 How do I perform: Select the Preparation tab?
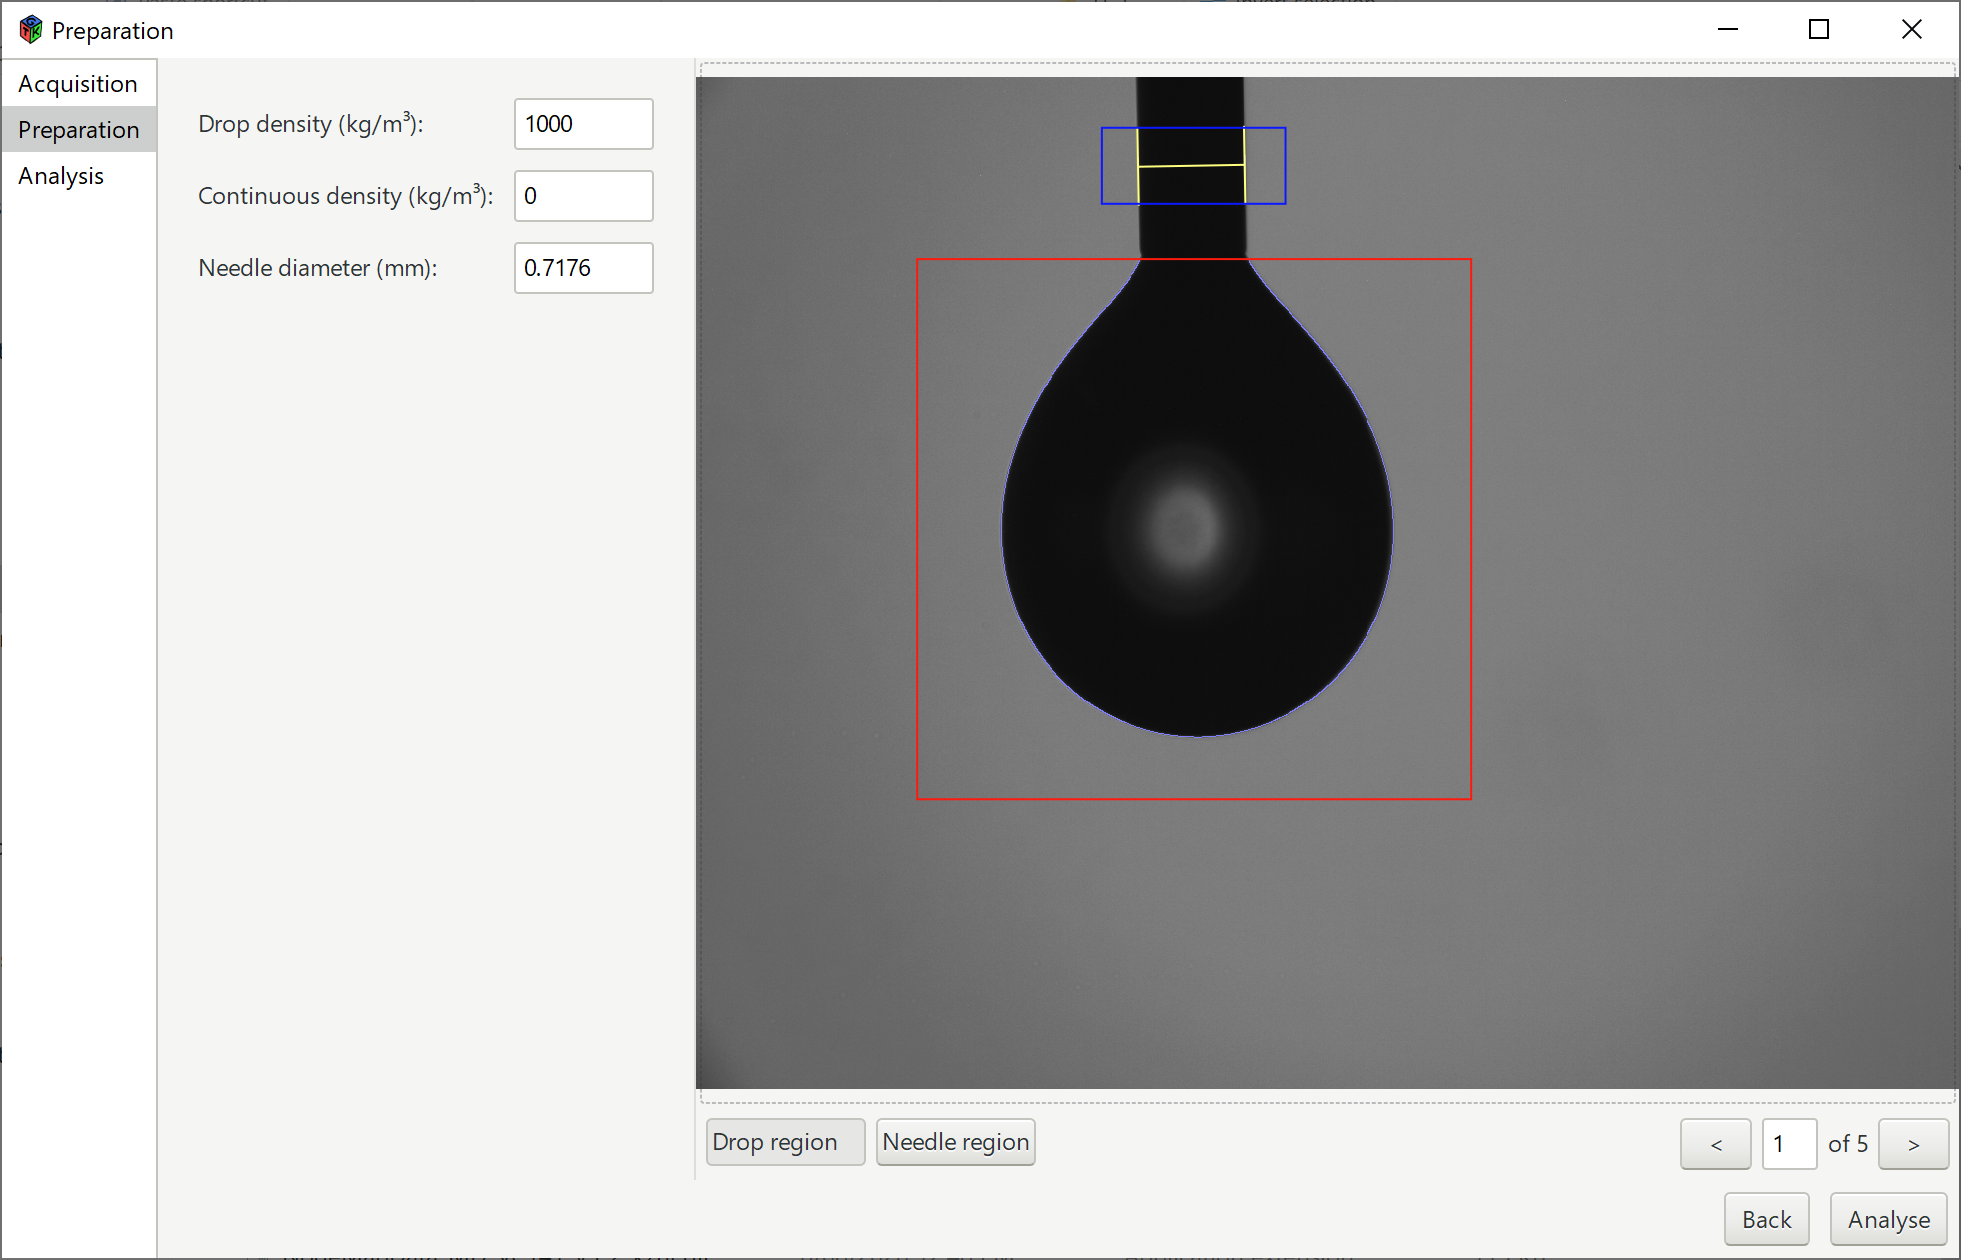point(78,130)
